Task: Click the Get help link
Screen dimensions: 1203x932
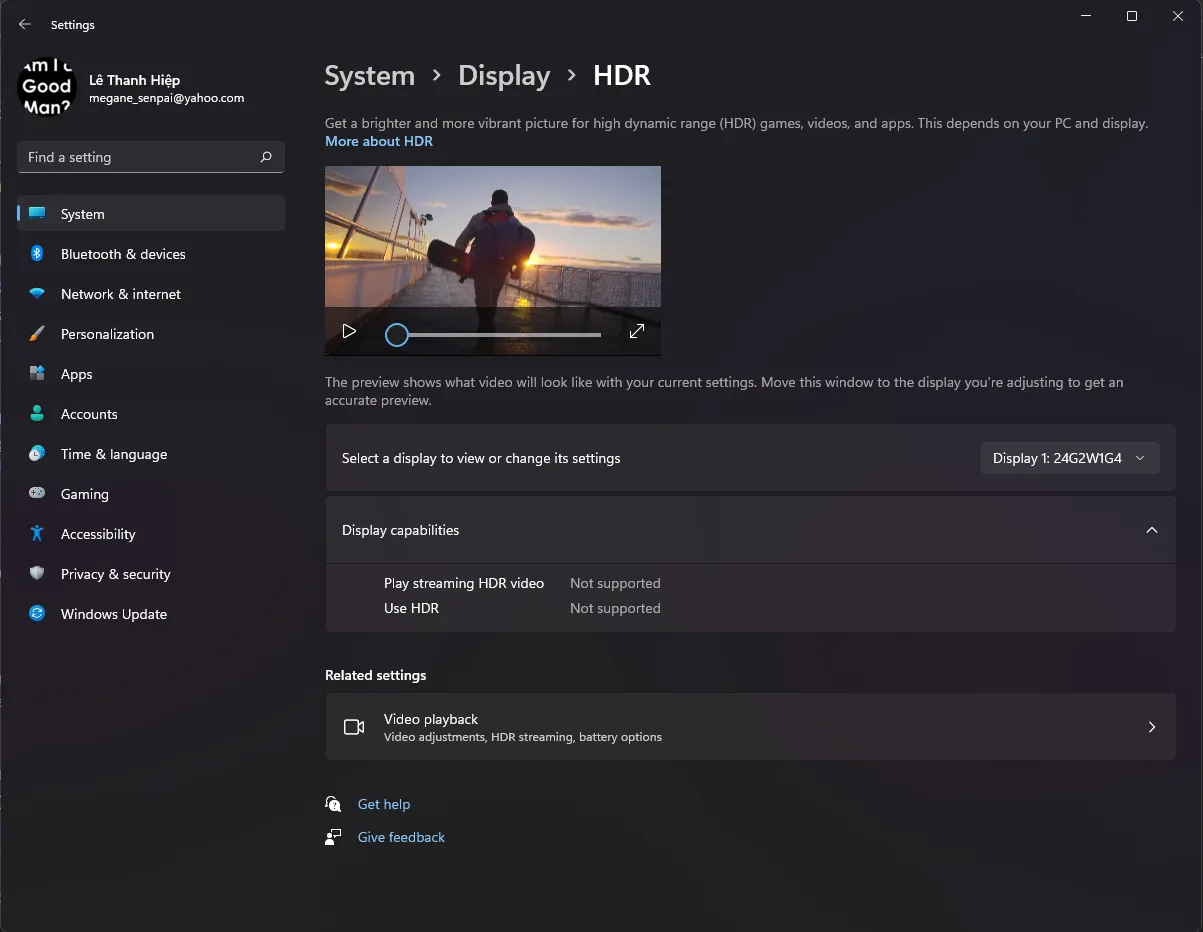Action: click(x=384, y=804)
